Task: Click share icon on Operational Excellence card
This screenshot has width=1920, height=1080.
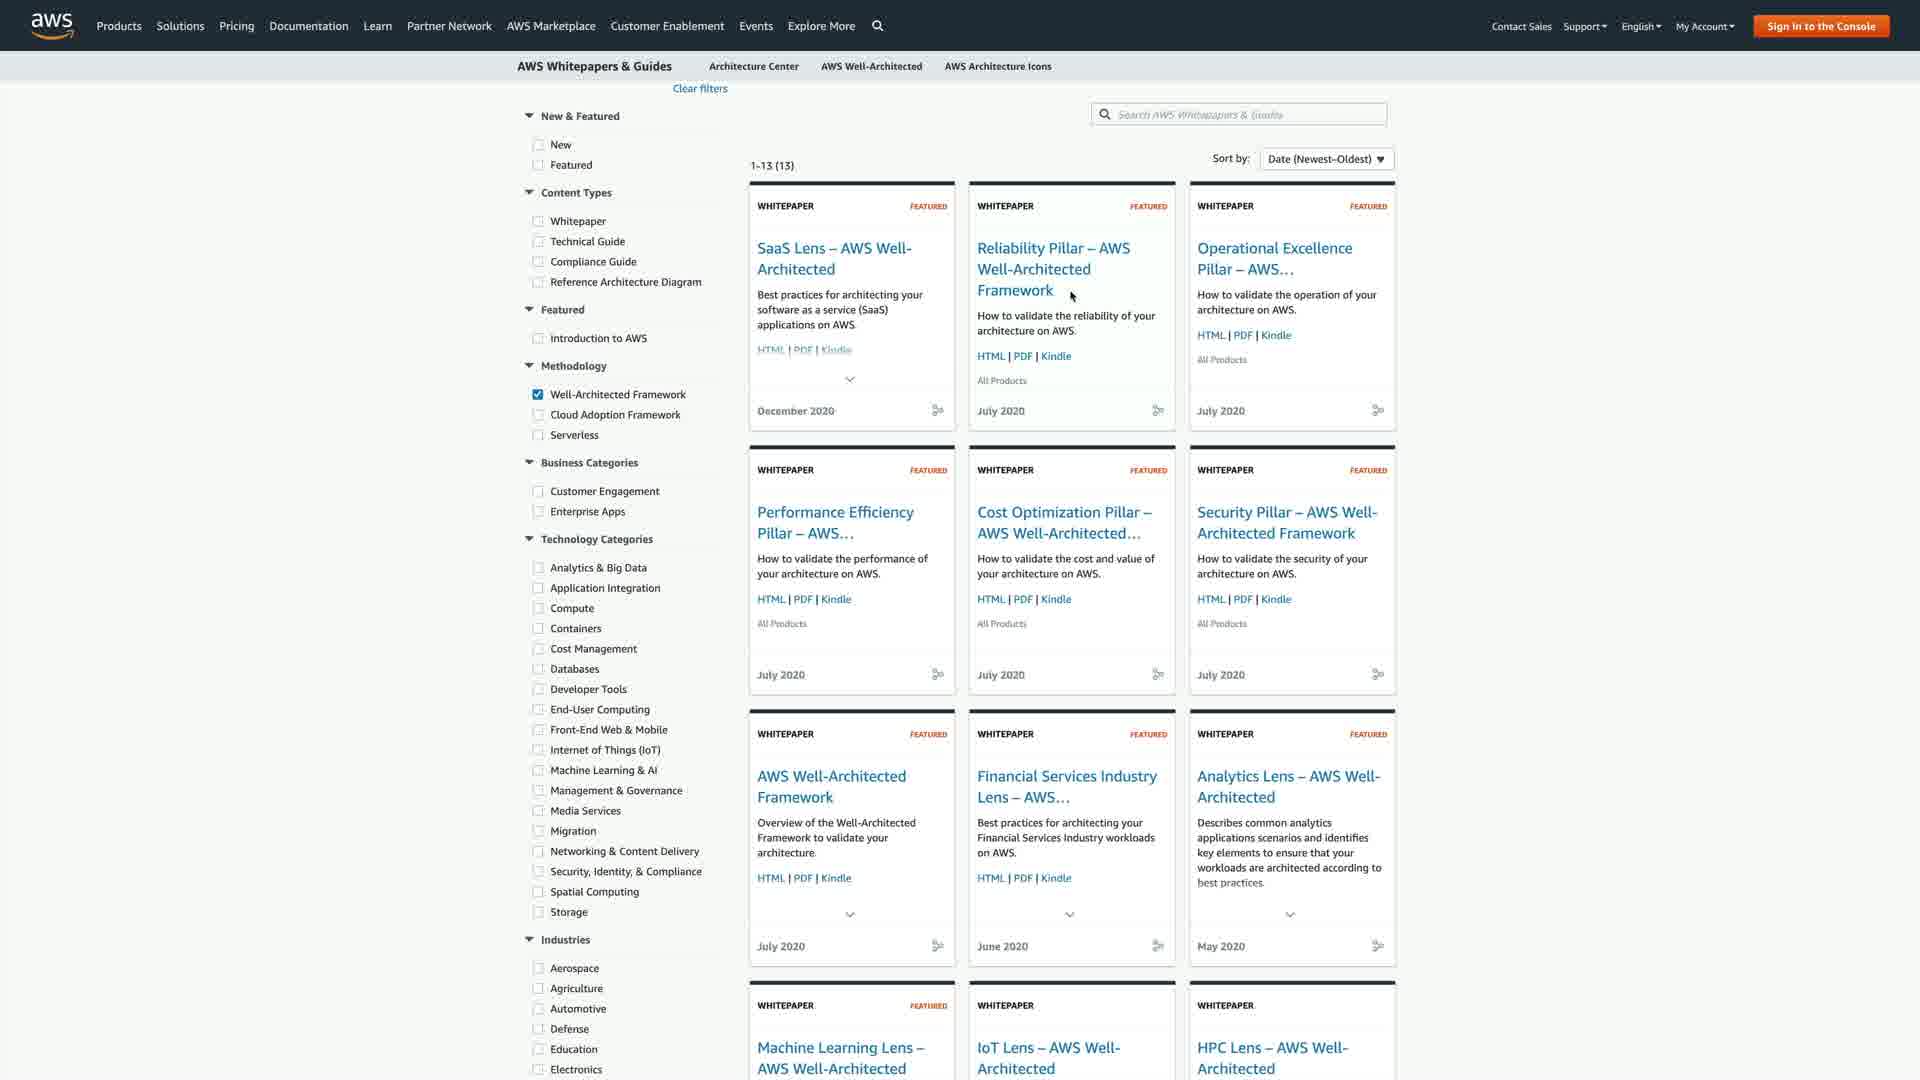Action: pyautogui.click(x=1378, y=411)
